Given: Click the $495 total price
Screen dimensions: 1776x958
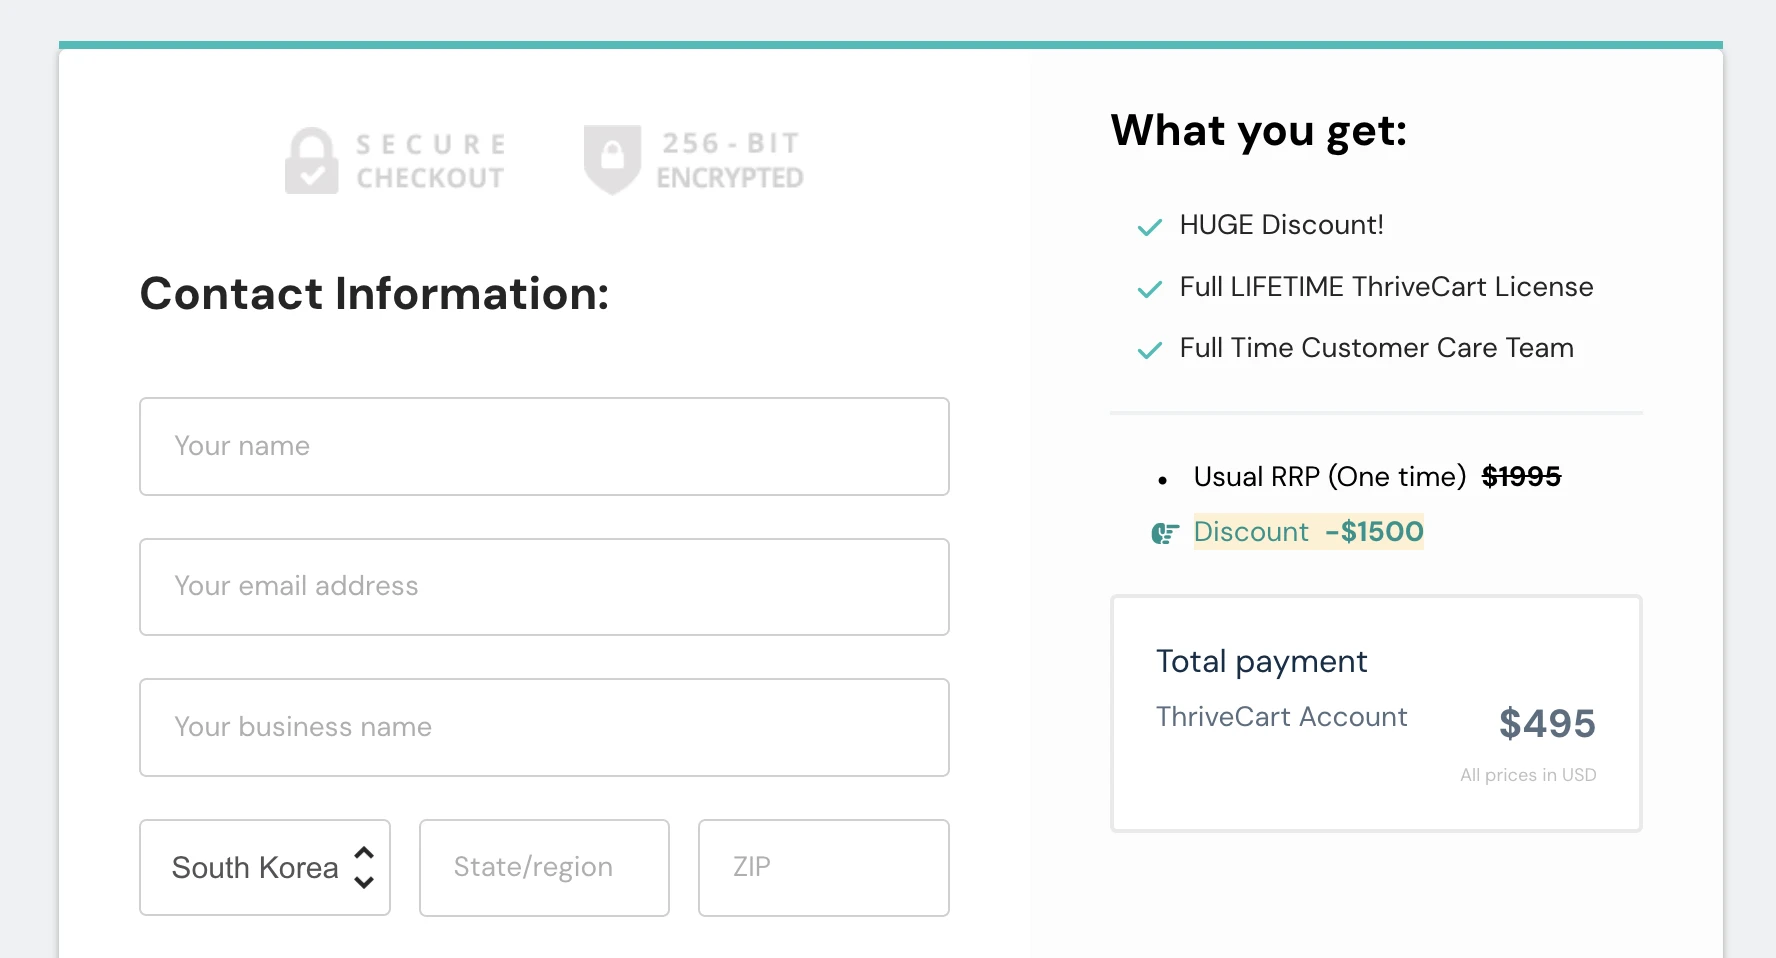Looking at the screenshot, I should click(1547, 723).
